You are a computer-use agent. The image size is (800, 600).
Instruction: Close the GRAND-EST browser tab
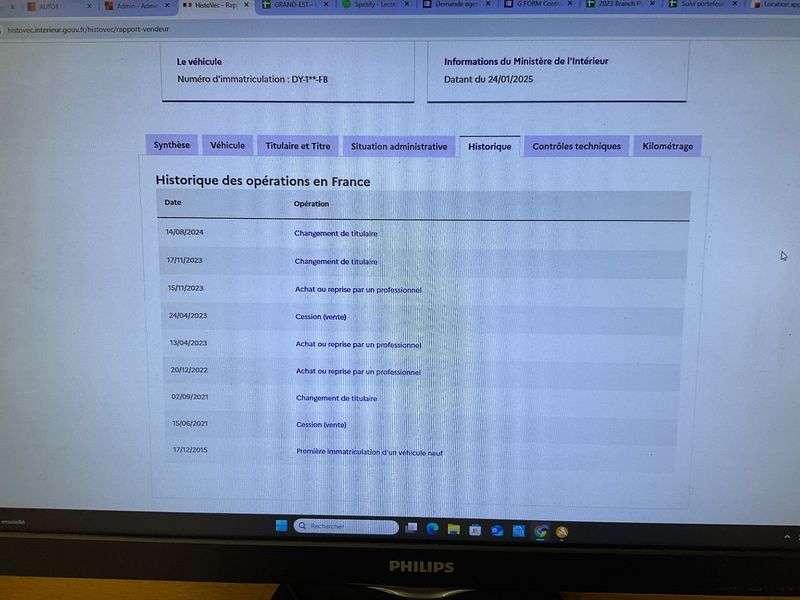326,4
